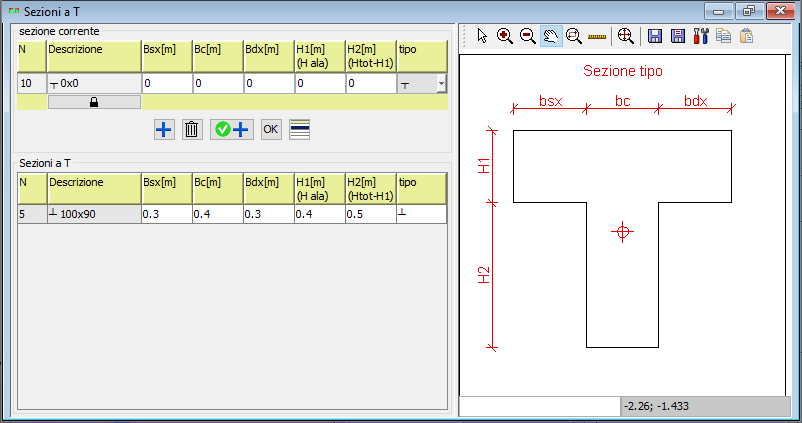Activate the pan hand tool
Viewport: 802px width, 423px height.
pos(551,36)
